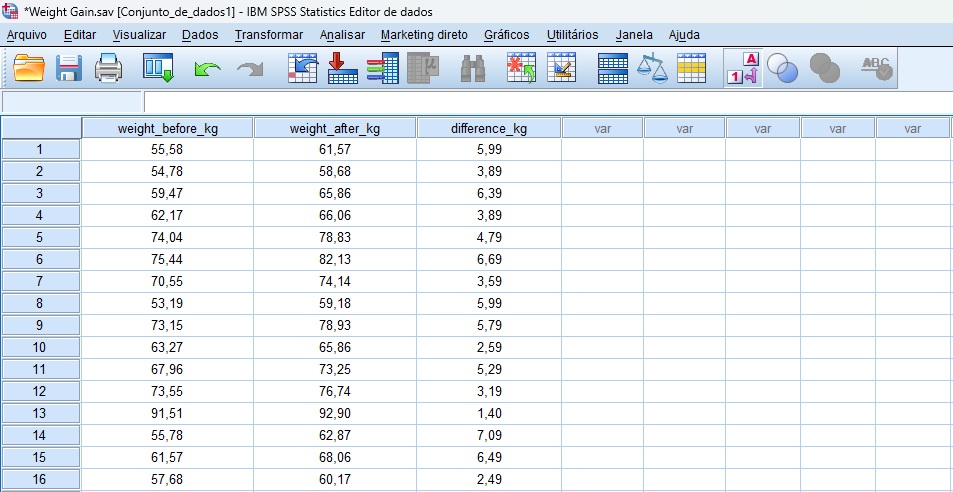The height and width of the screenshot is (492, 953).
Task: Open the Editar menu
Action: pos(80,35)
